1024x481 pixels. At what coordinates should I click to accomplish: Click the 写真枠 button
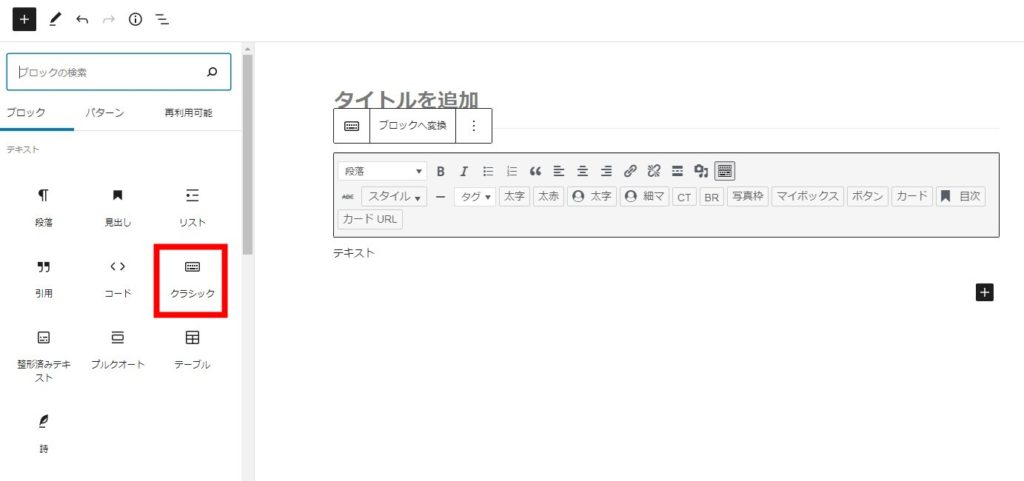pos(748,196)
